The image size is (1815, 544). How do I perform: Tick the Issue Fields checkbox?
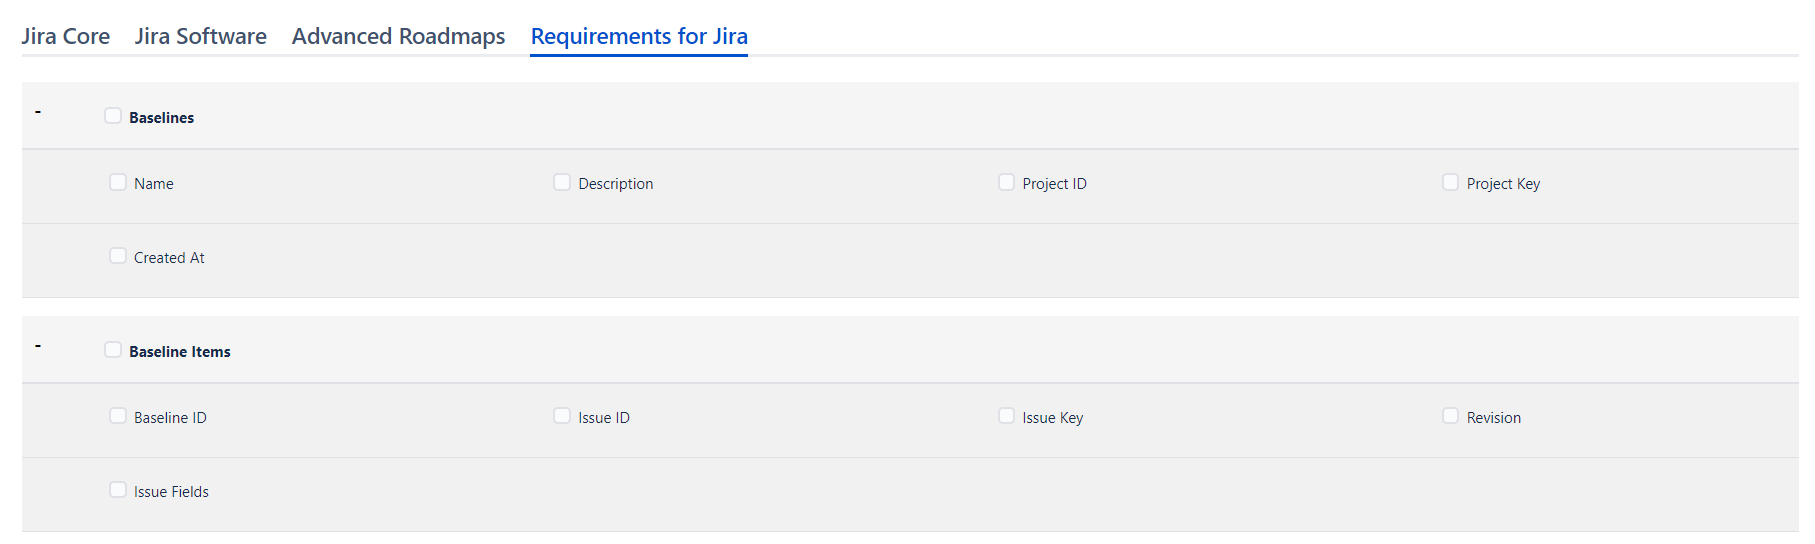pyautogui.click(x=118, y=490)
